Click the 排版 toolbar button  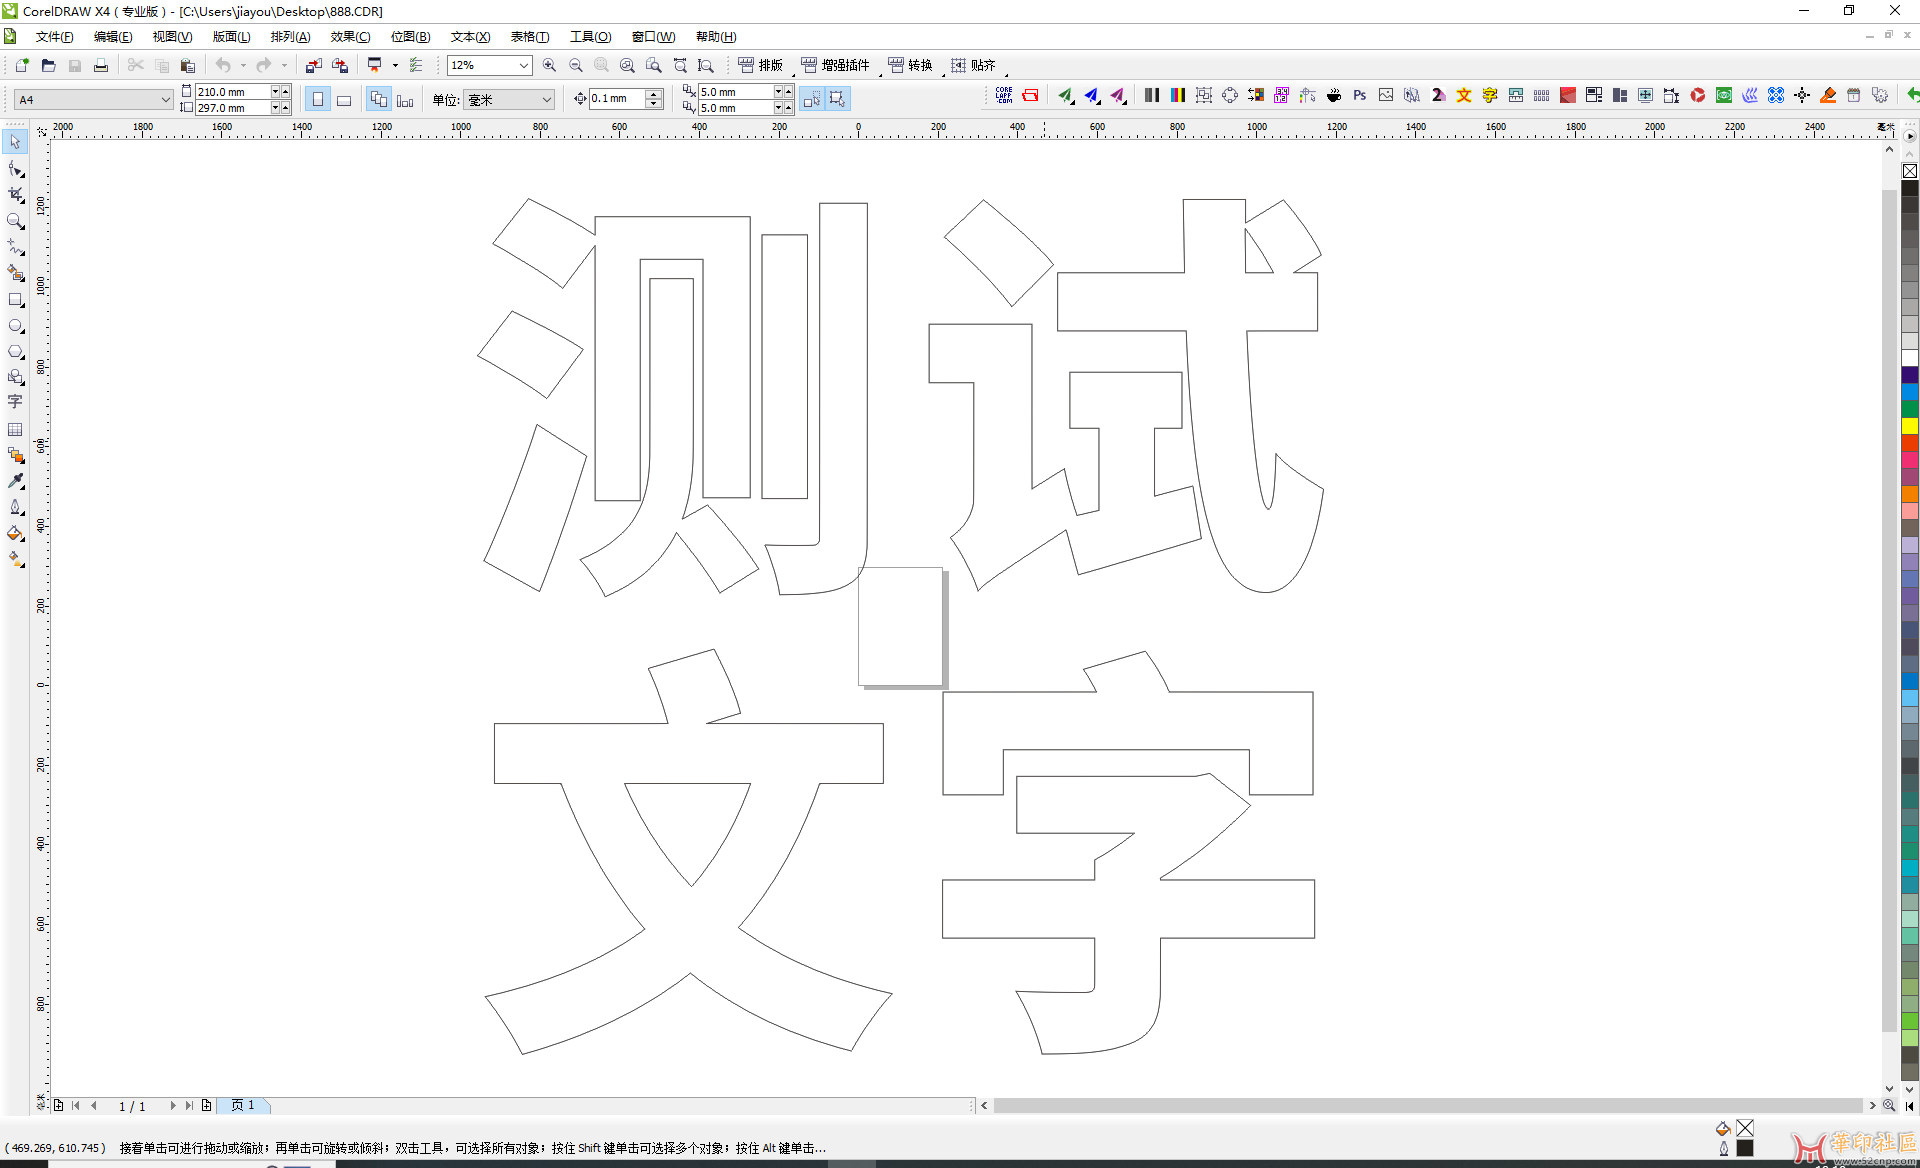760,65
